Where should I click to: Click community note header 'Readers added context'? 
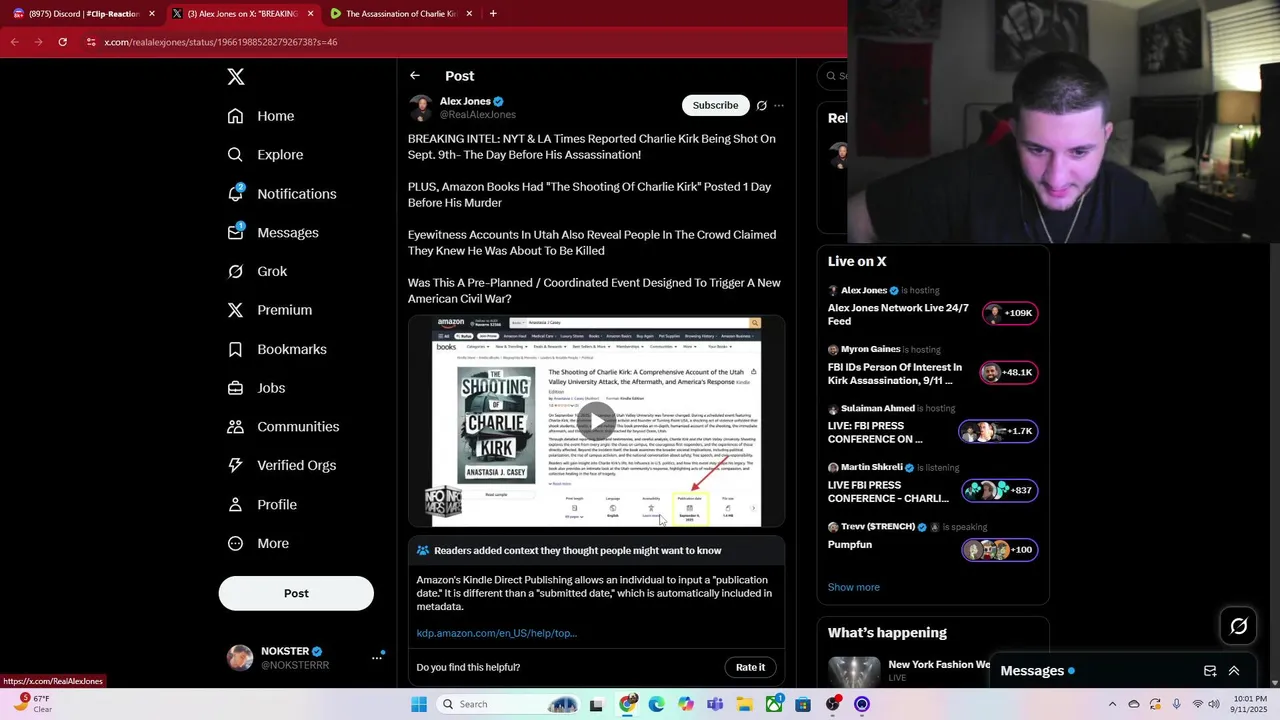577,551
